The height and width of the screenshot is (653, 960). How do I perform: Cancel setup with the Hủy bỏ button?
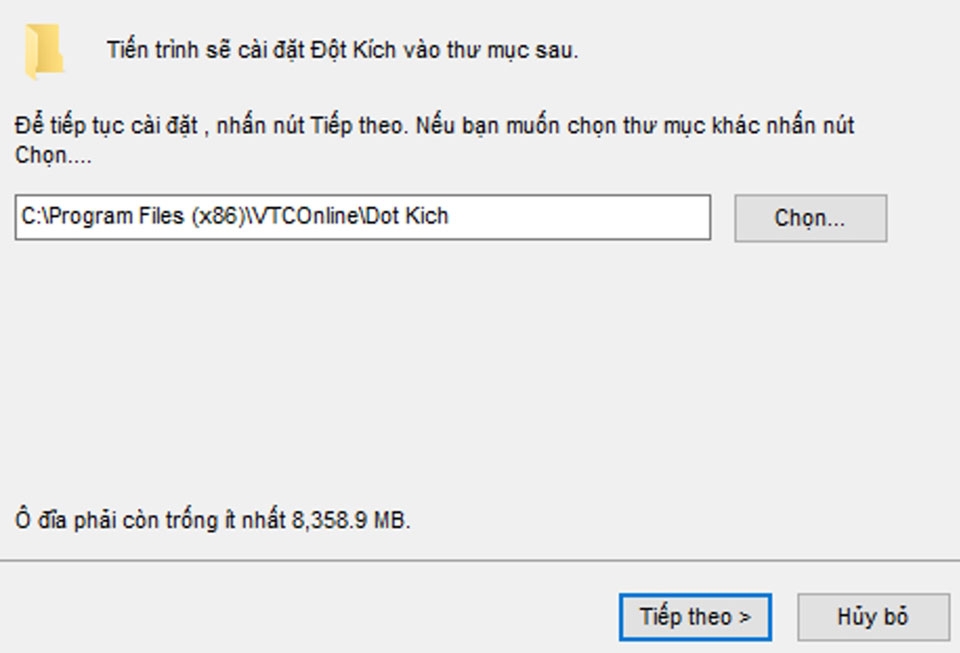click(x=873, y=617)
